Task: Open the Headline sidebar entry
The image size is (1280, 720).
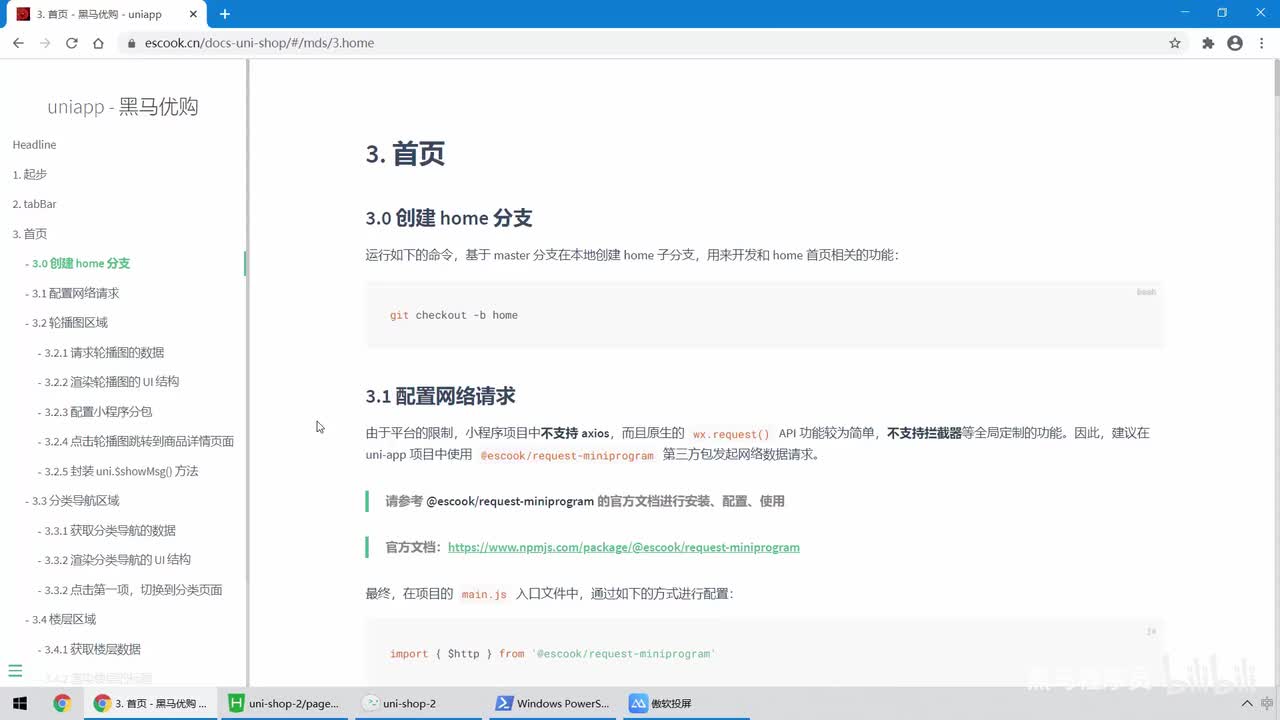Action: coord(34,145)
